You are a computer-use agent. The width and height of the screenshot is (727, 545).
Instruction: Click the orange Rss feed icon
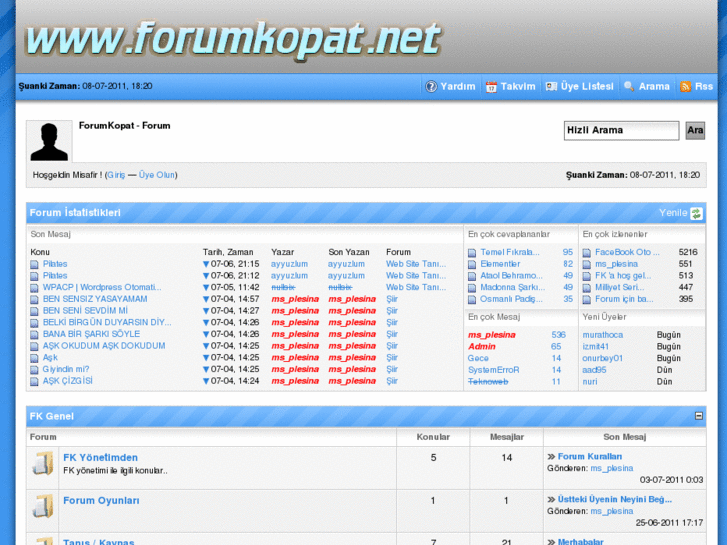pos(685,87)
